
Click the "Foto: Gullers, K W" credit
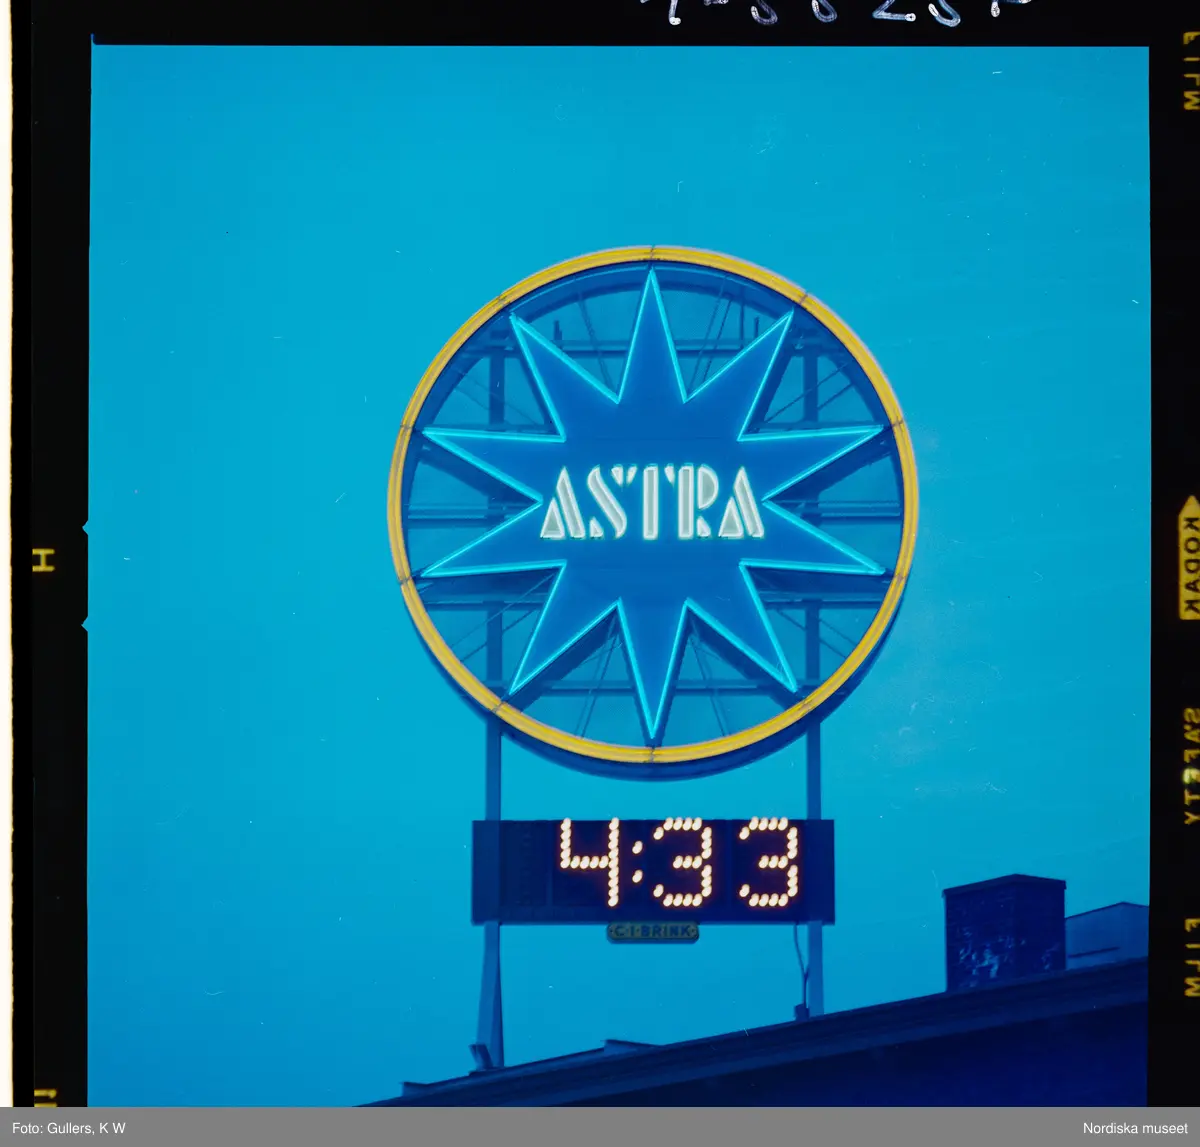(69, 1128)
